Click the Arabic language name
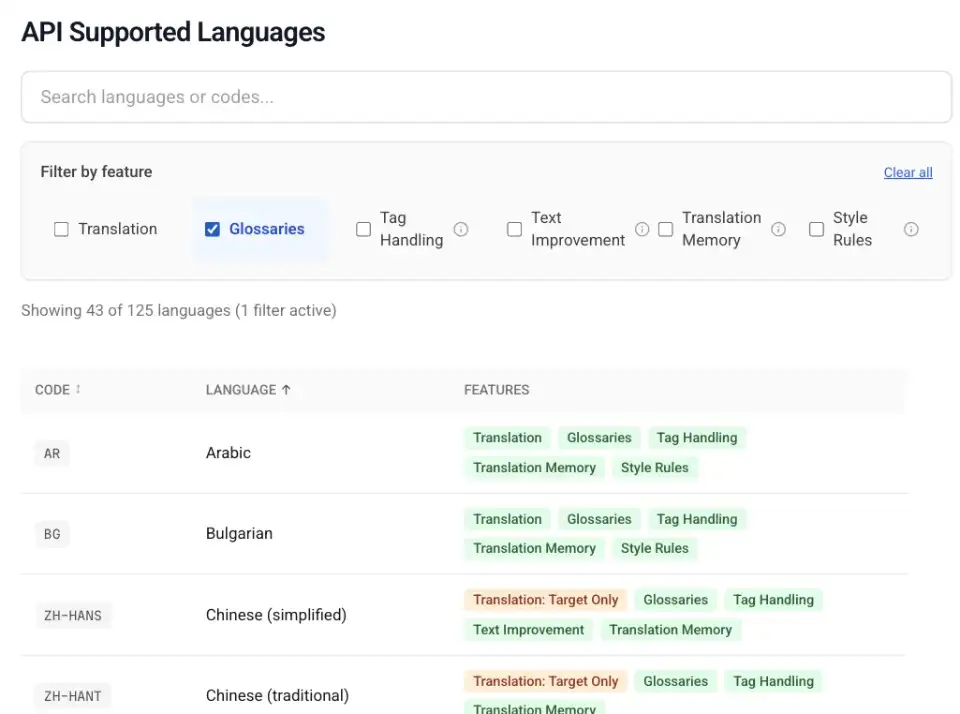 pos(228,453)
